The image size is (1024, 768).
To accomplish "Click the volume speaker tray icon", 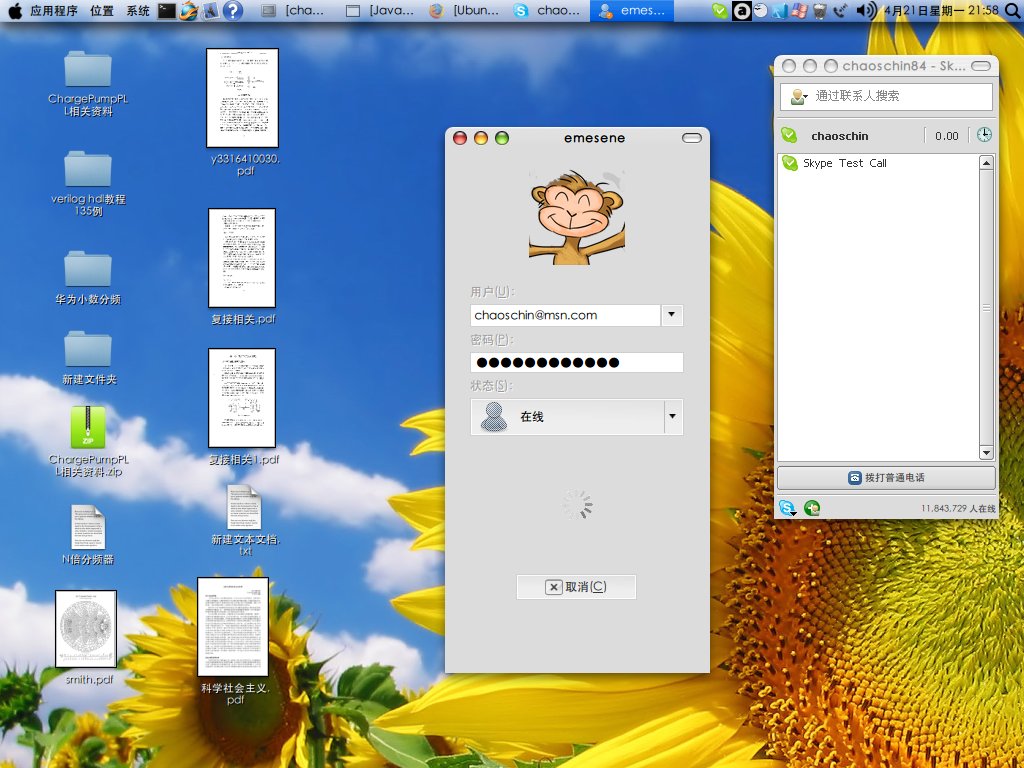I will [x=865, y=10].
